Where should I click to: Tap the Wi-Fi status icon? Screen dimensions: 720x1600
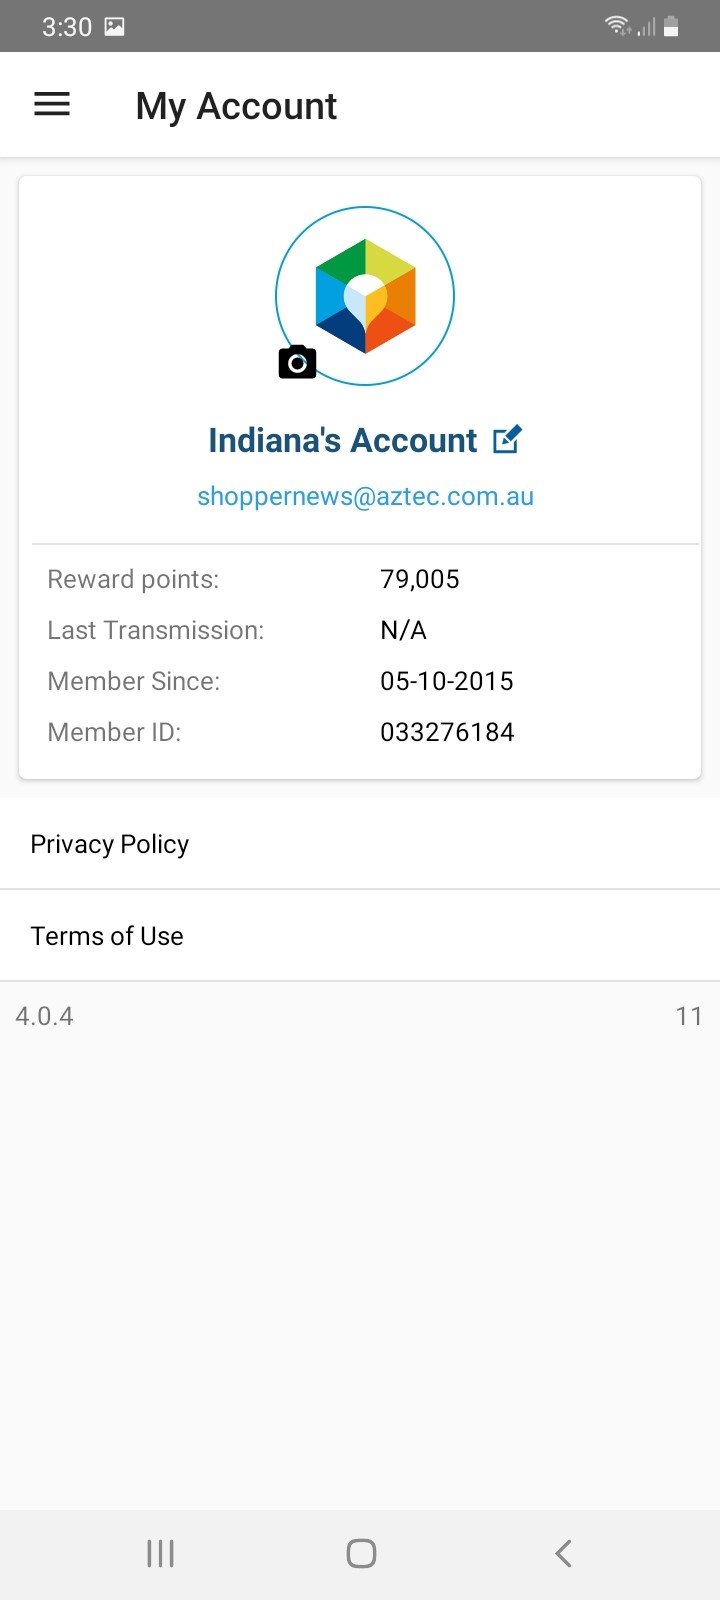[618, 26]
